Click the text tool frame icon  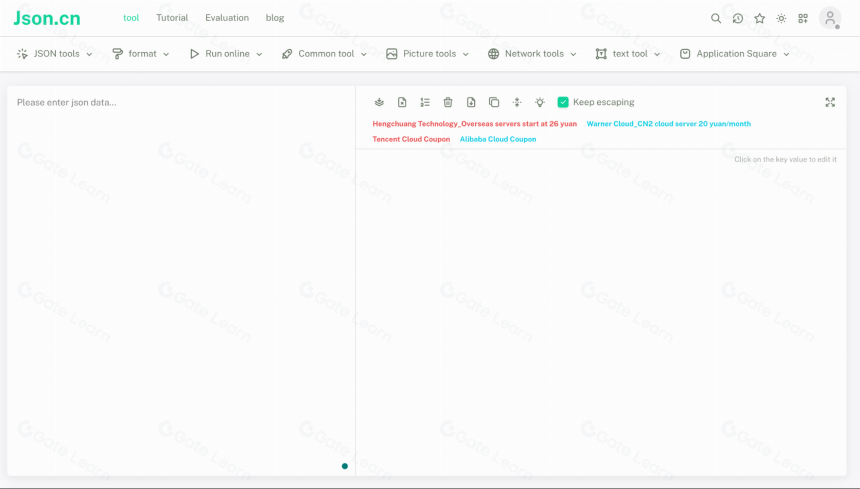click(601, 54)
